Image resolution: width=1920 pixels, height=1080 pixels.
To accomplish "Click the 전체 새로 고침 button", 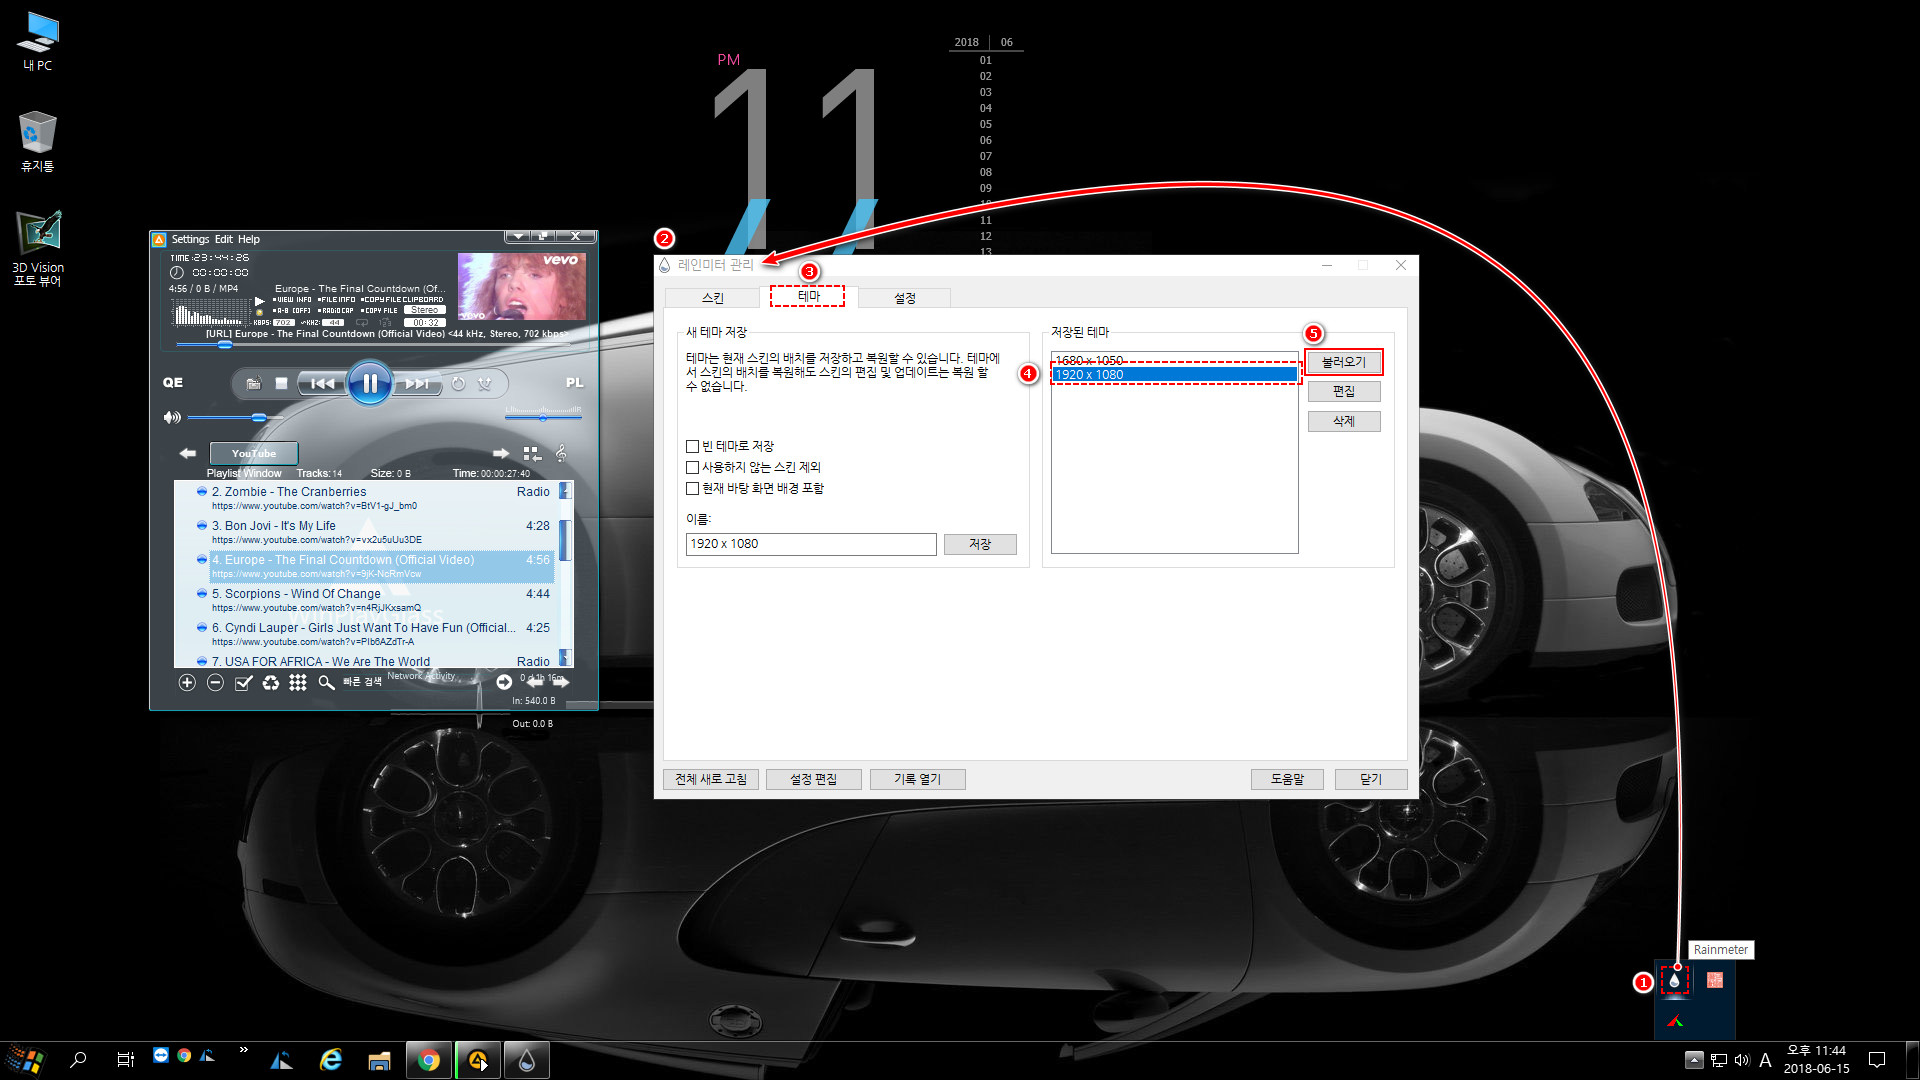I will (711, 779).
